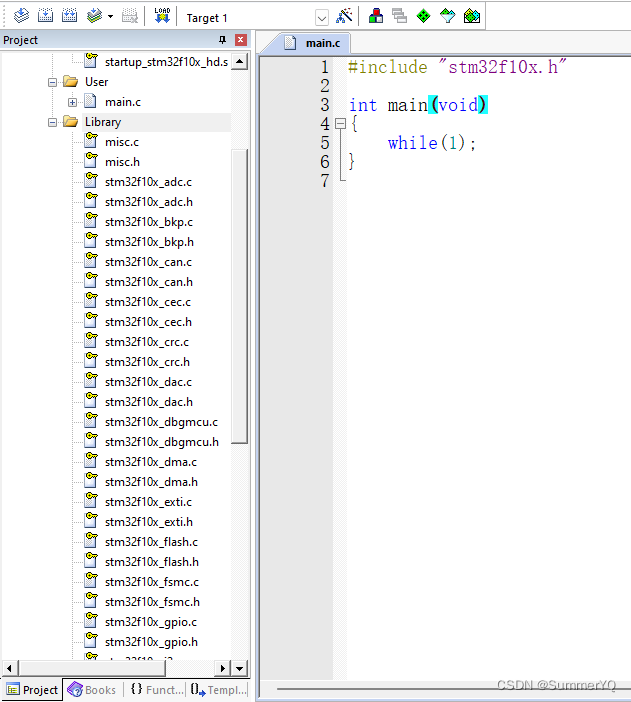Open the Pack Installer icon

(472, 16)
